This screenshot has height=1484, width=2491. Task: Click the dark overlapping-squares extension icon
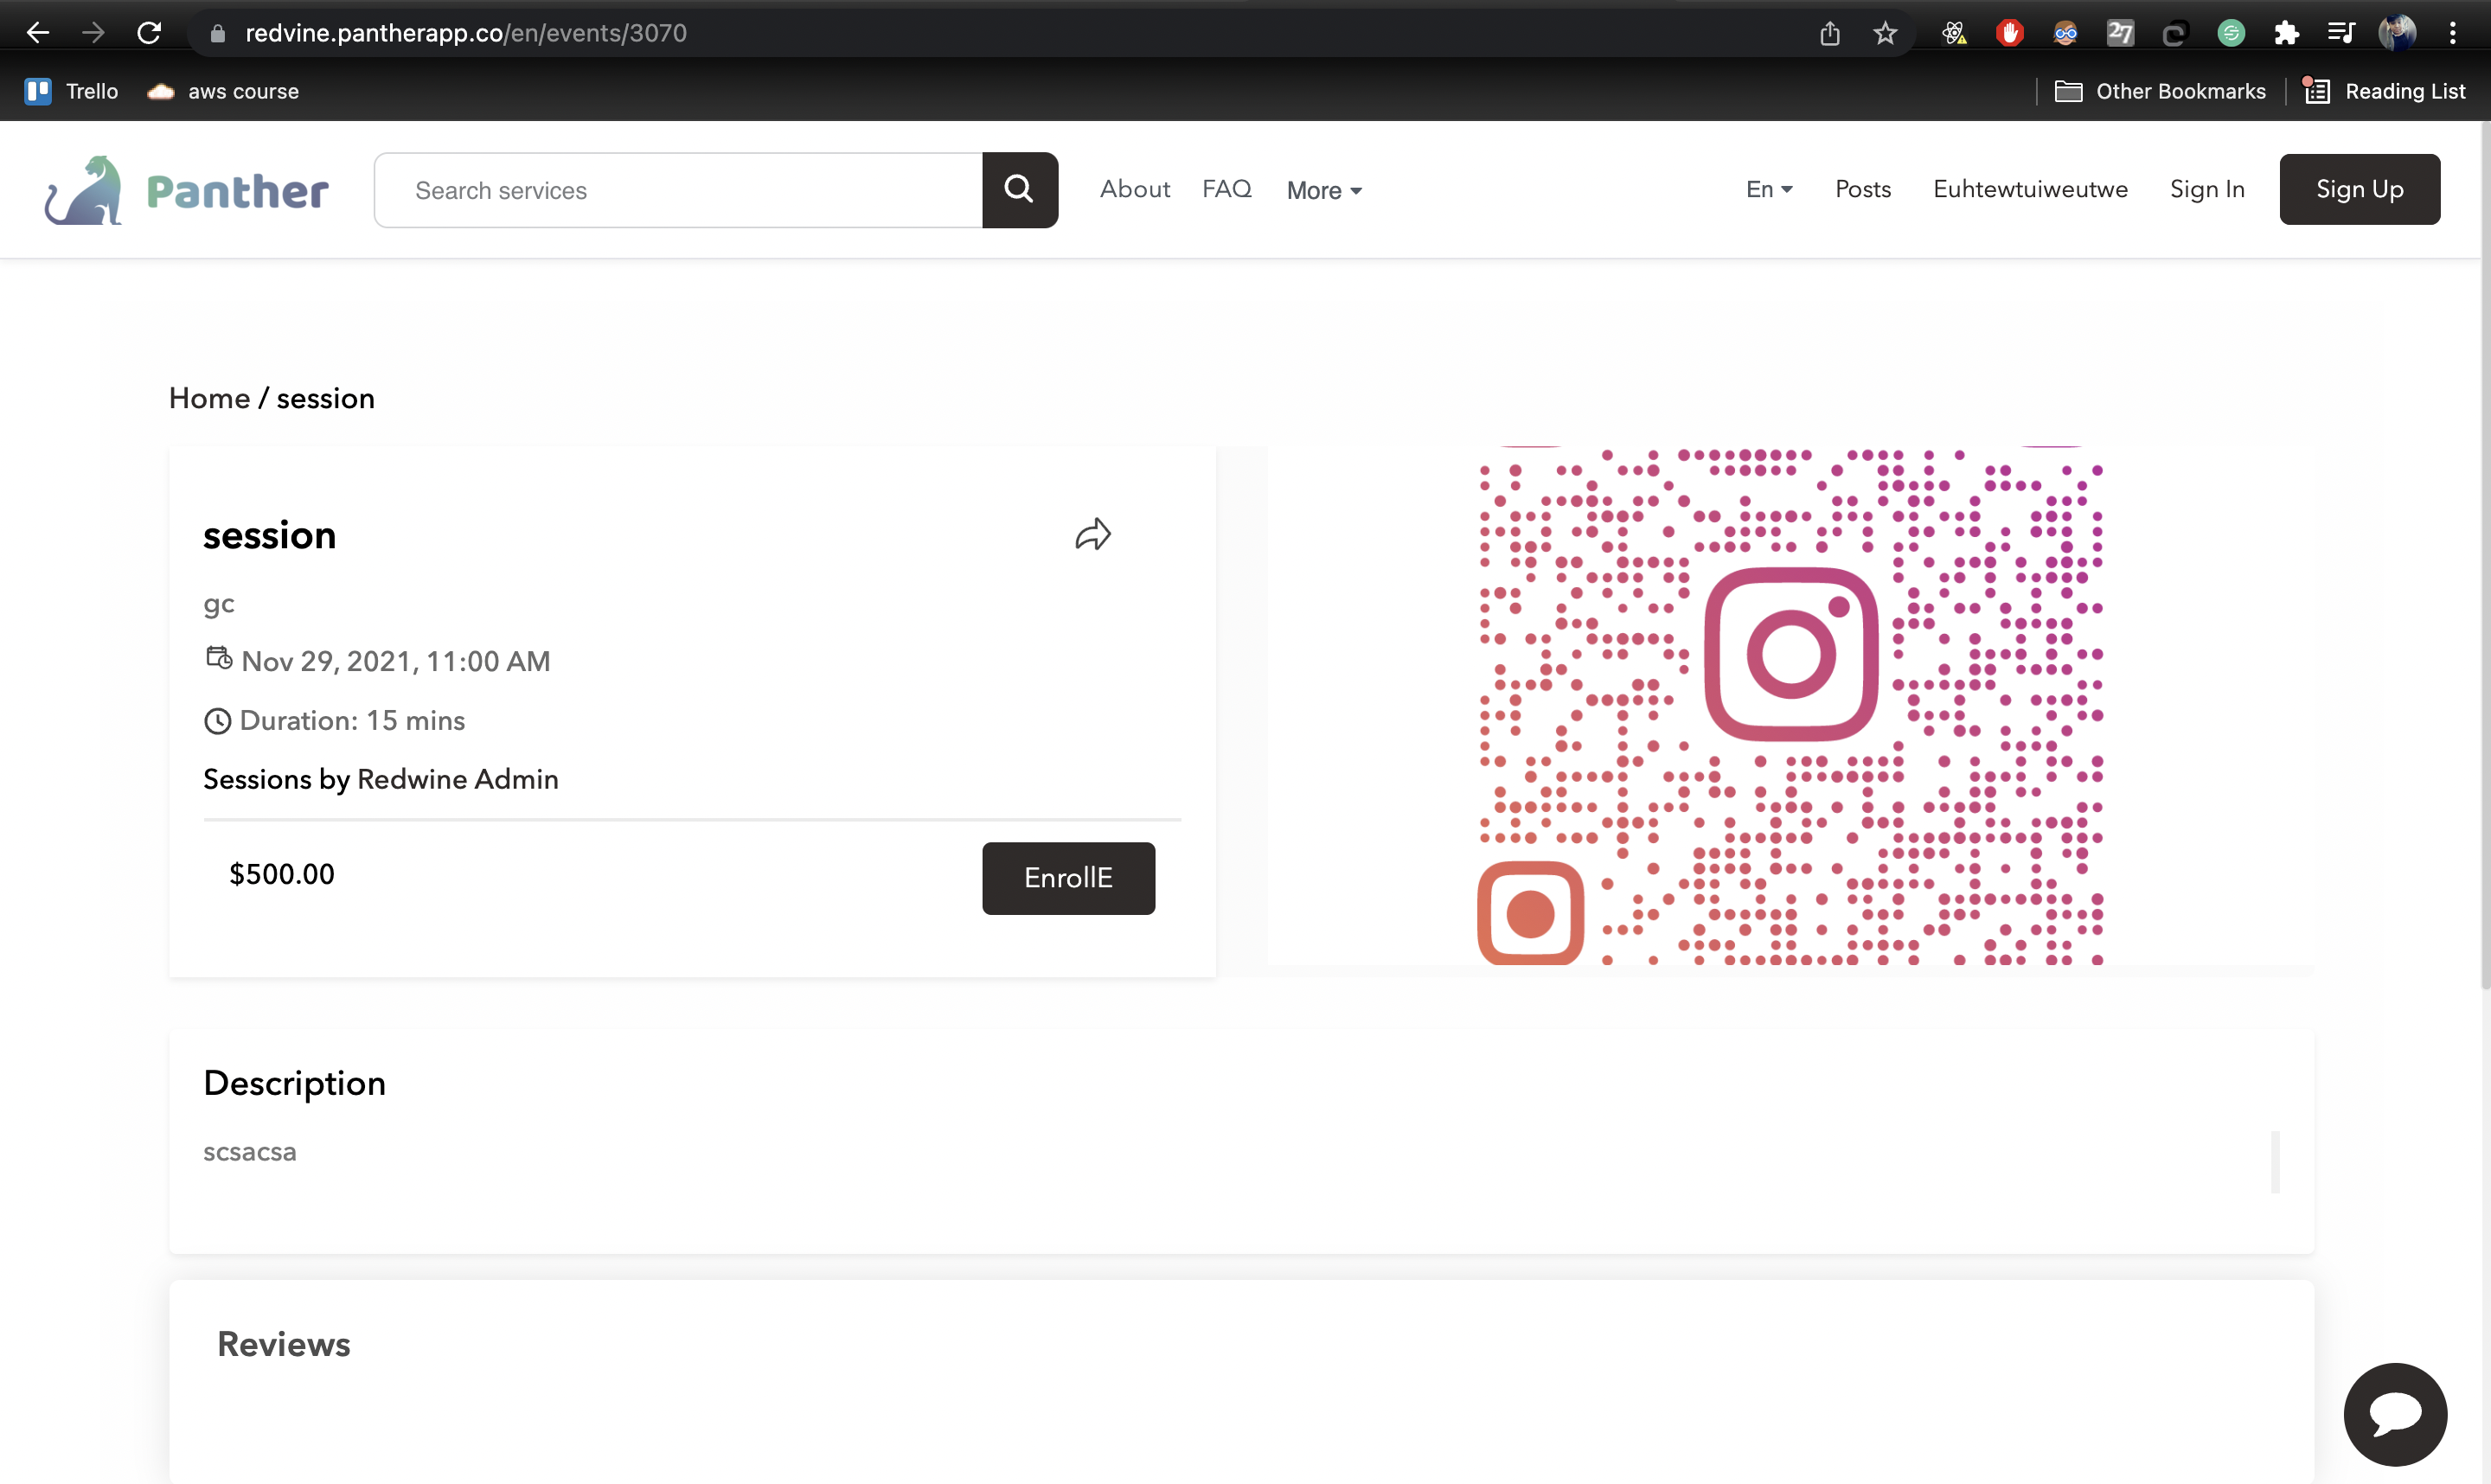coord(2175,33)
